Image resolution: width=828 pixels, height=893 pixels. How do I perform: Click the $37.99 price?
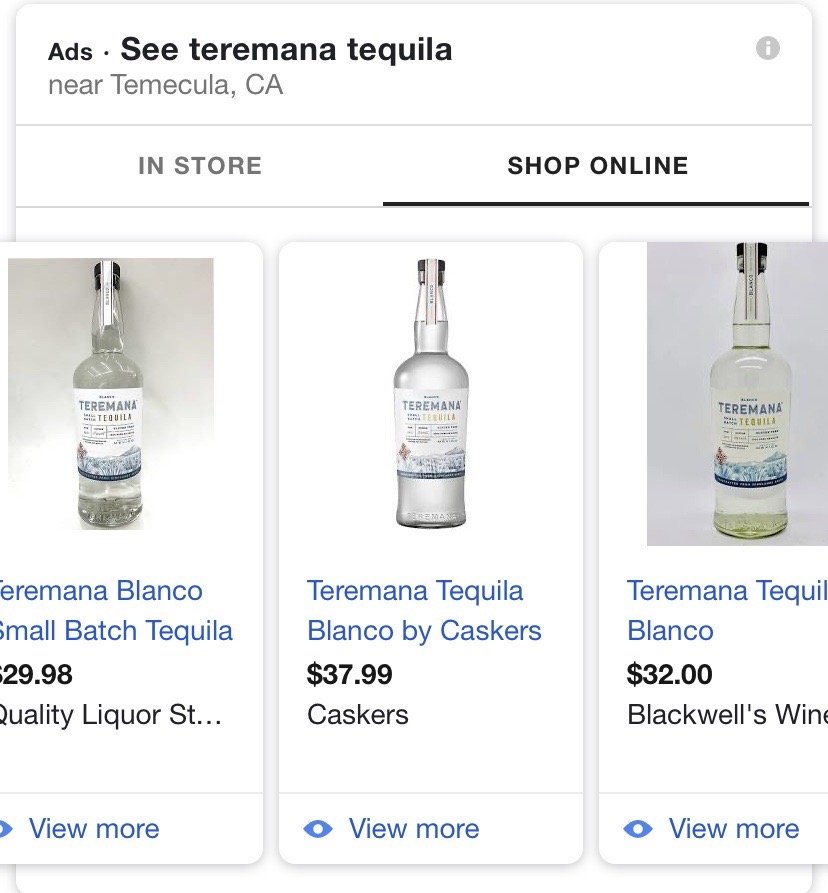pyautogui.click(x=350, y=674)
